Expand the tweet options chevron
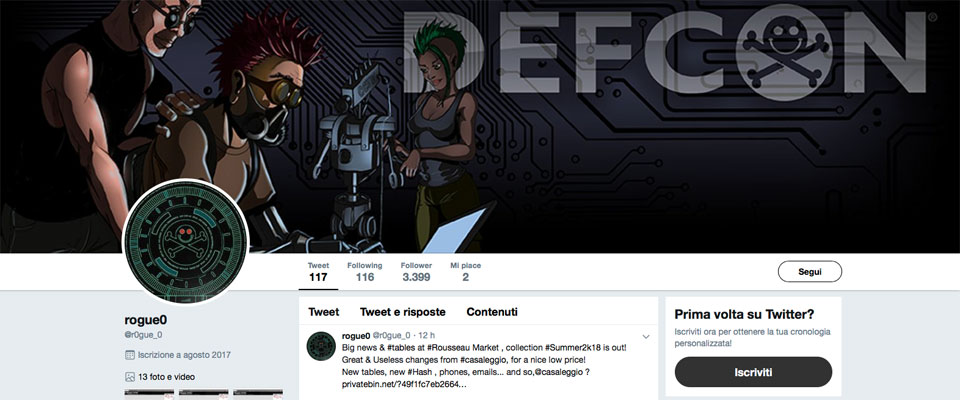Screen dimensions: 960x400 645,336
